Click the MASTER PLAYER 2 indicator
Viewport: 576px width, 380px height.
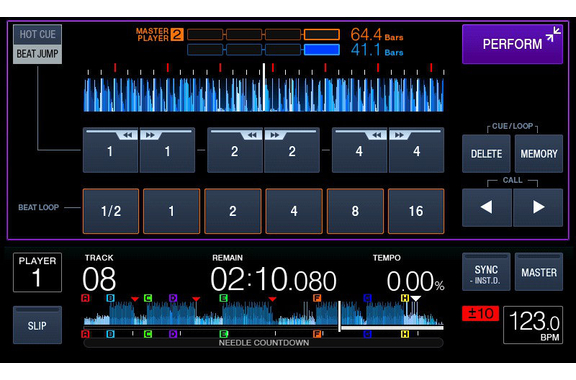pos(159,35)
